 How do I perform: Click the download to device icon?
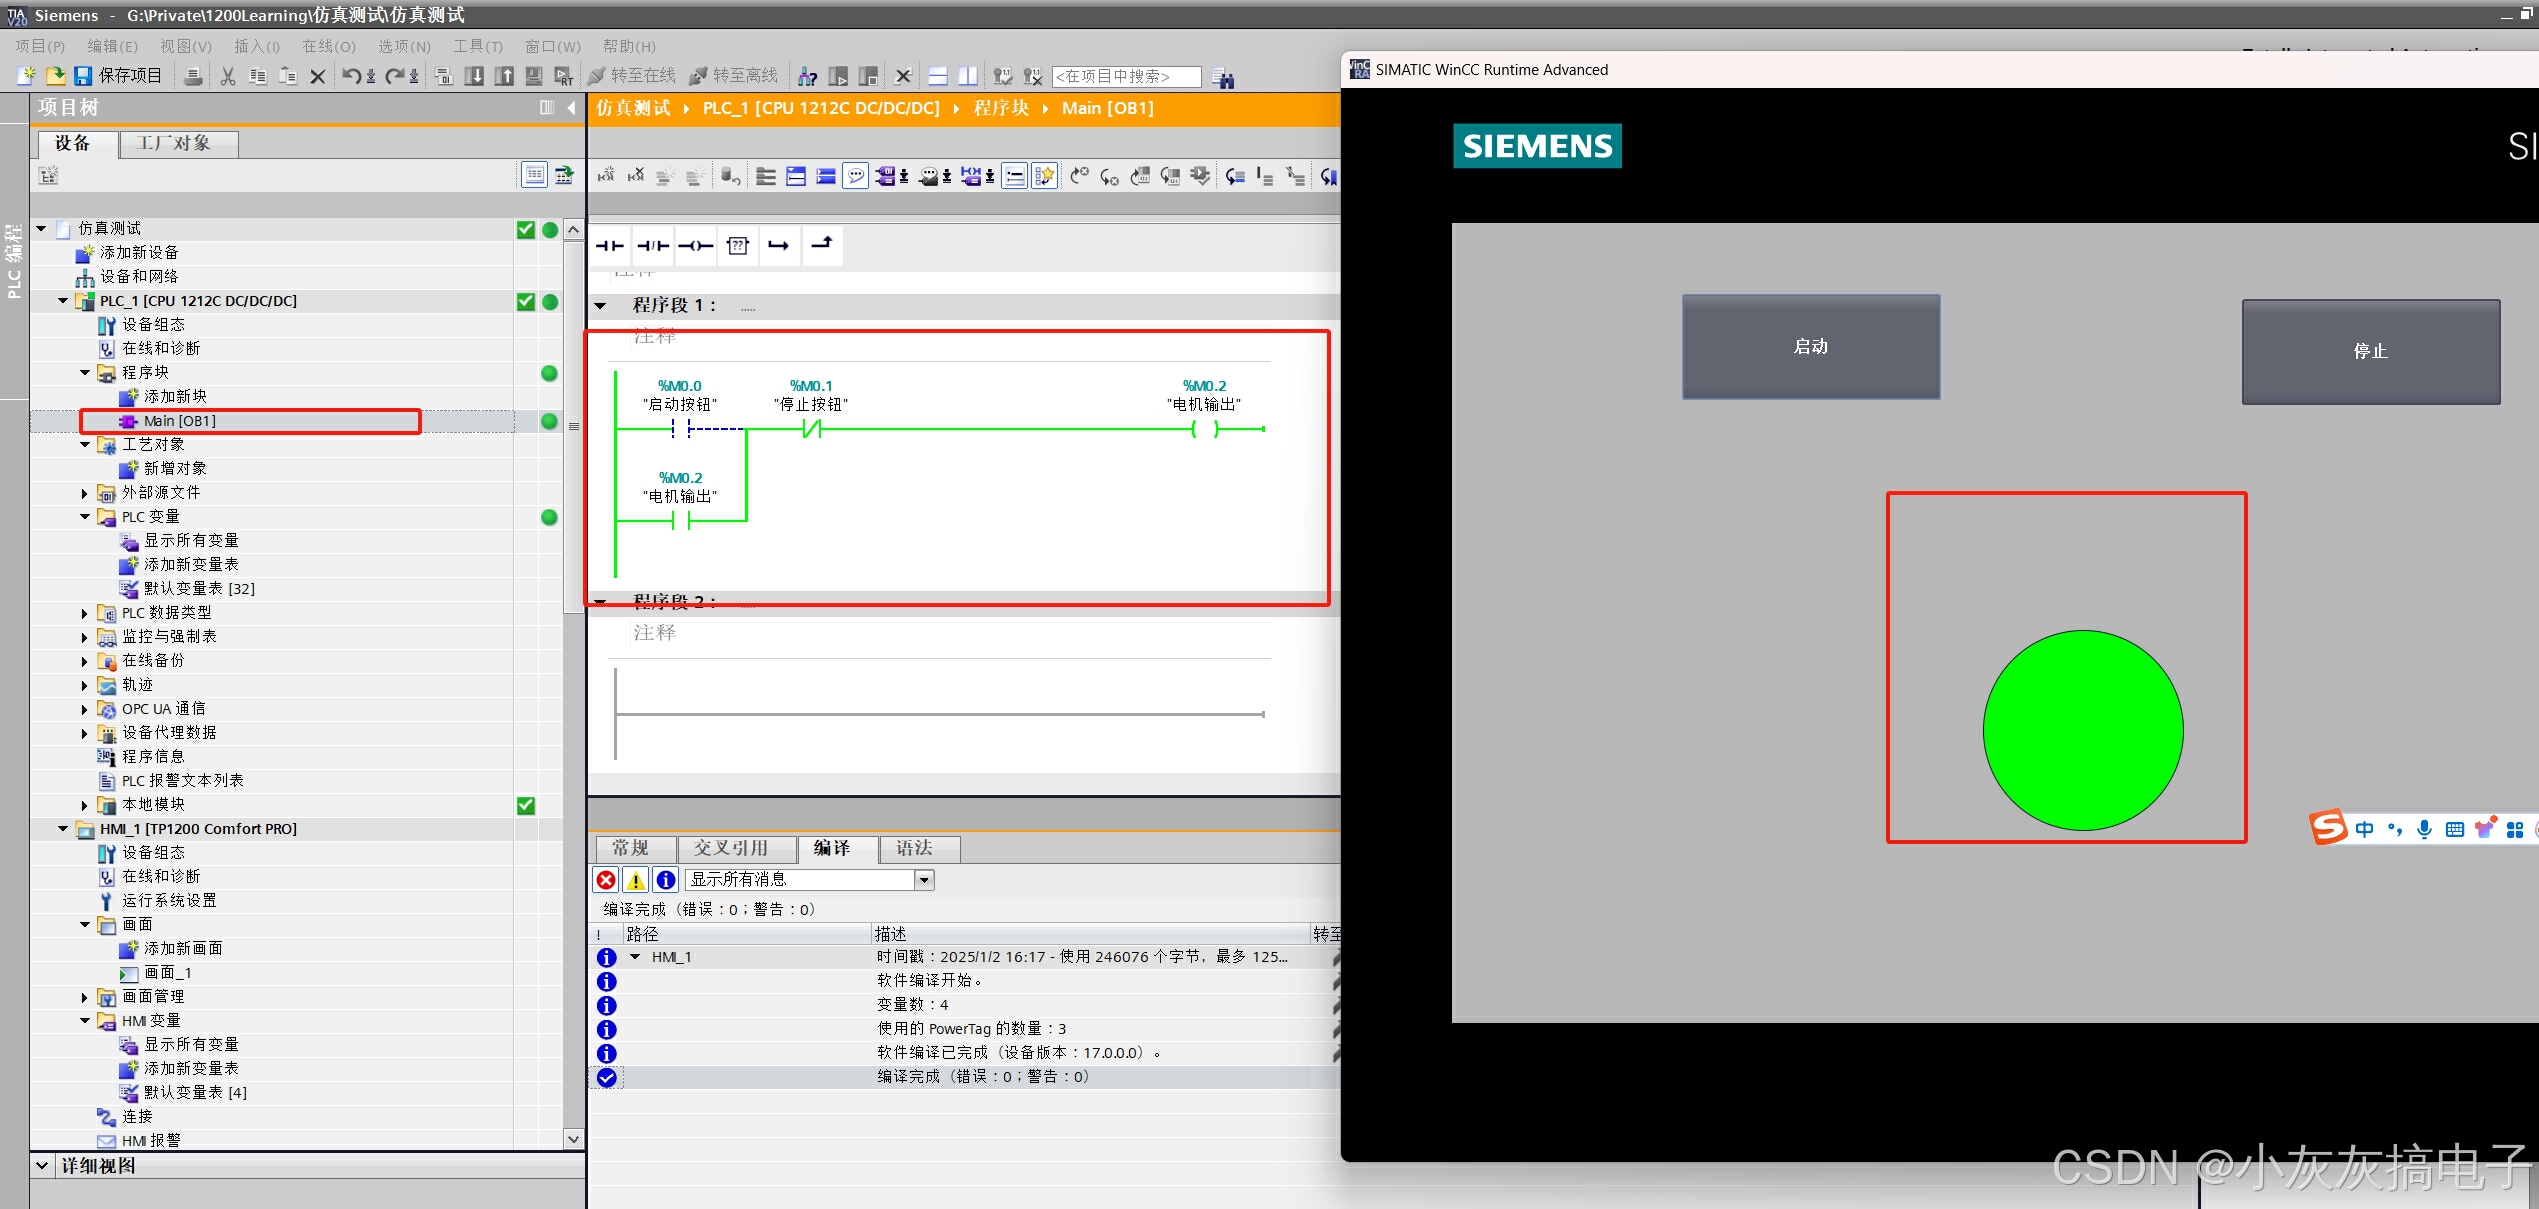tap(475, 76)
